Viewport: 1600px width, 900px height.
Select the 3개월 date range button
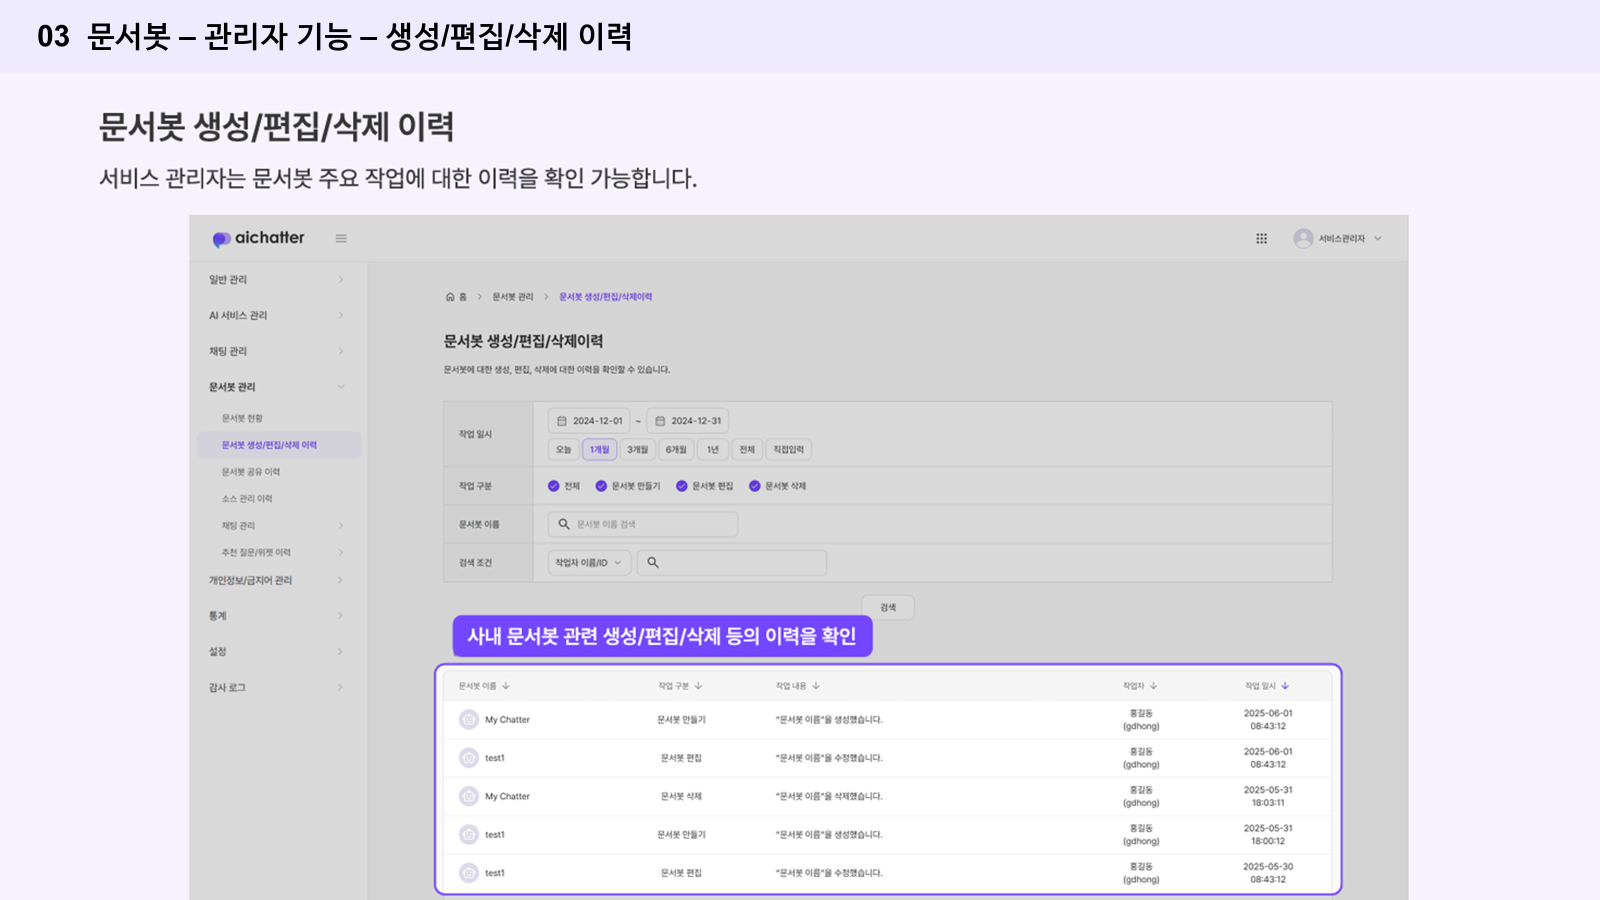(x=637, y=450)
